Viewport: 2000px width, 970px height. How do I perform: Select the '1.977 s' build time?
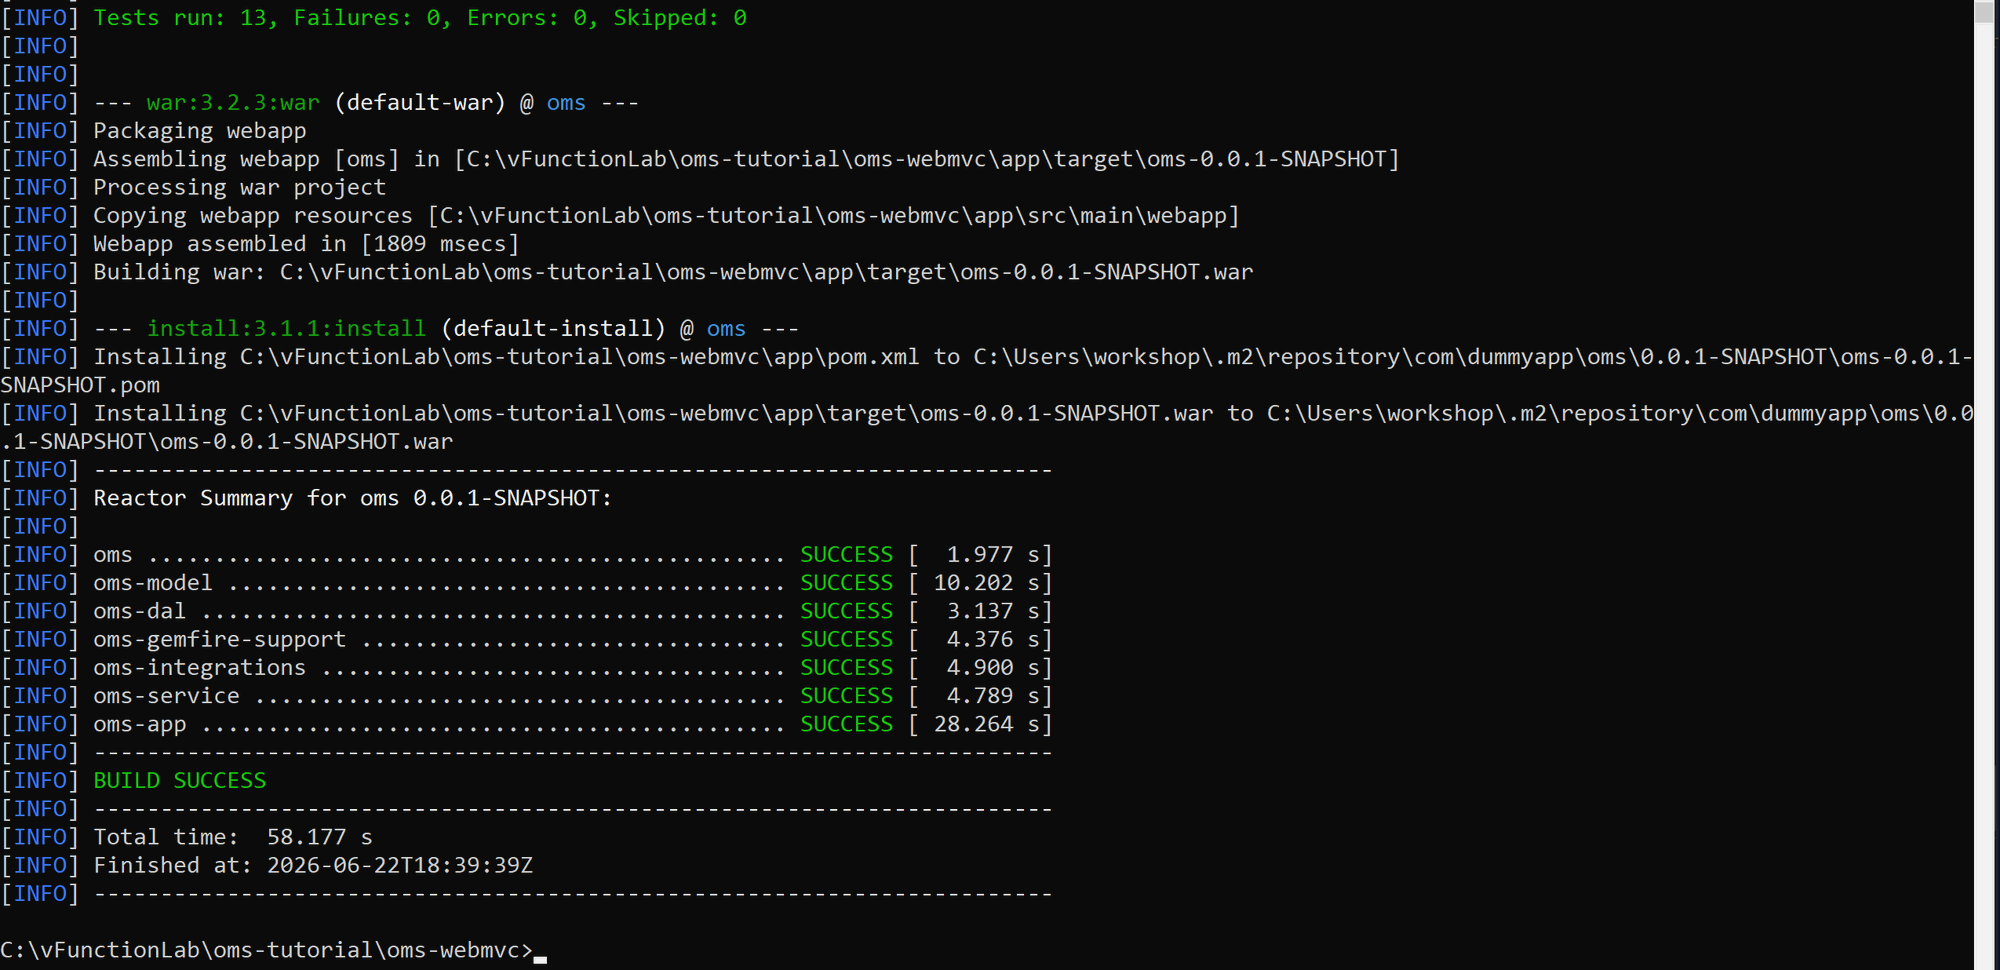993,555
